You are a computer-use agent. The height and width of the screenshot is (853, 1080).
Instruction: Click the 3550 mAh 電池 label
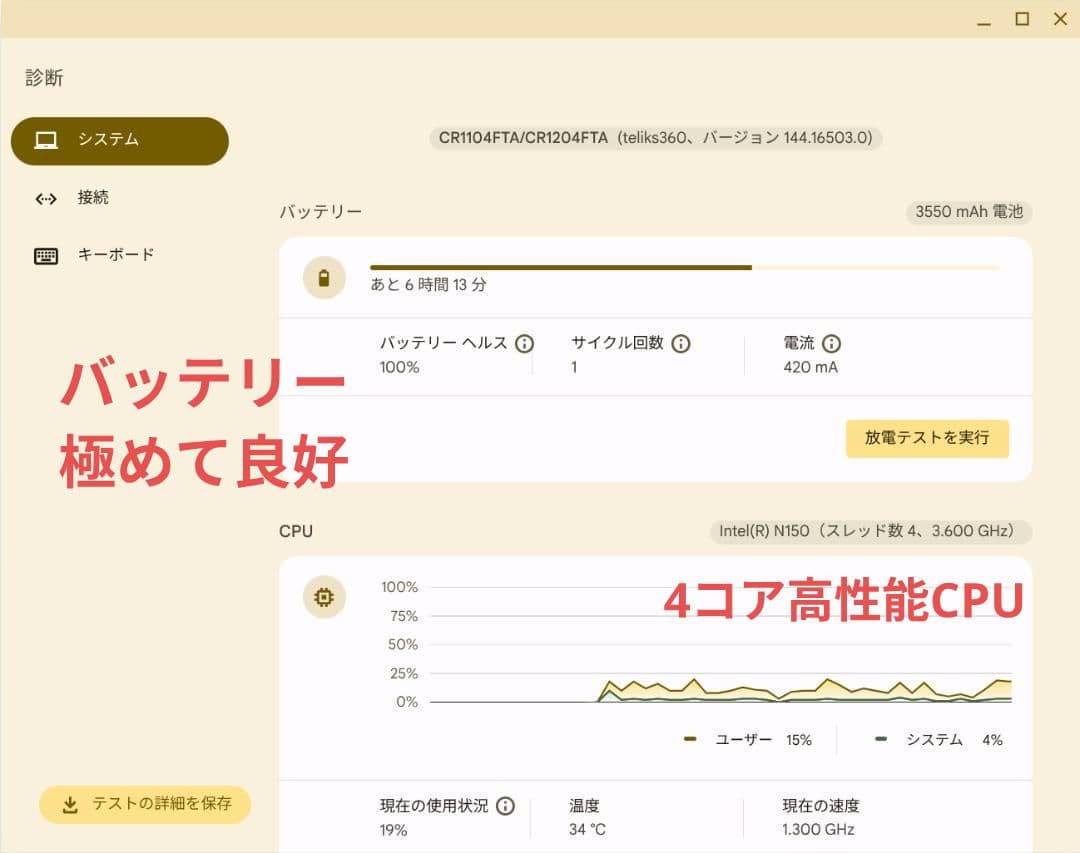[x=969, y=212]
